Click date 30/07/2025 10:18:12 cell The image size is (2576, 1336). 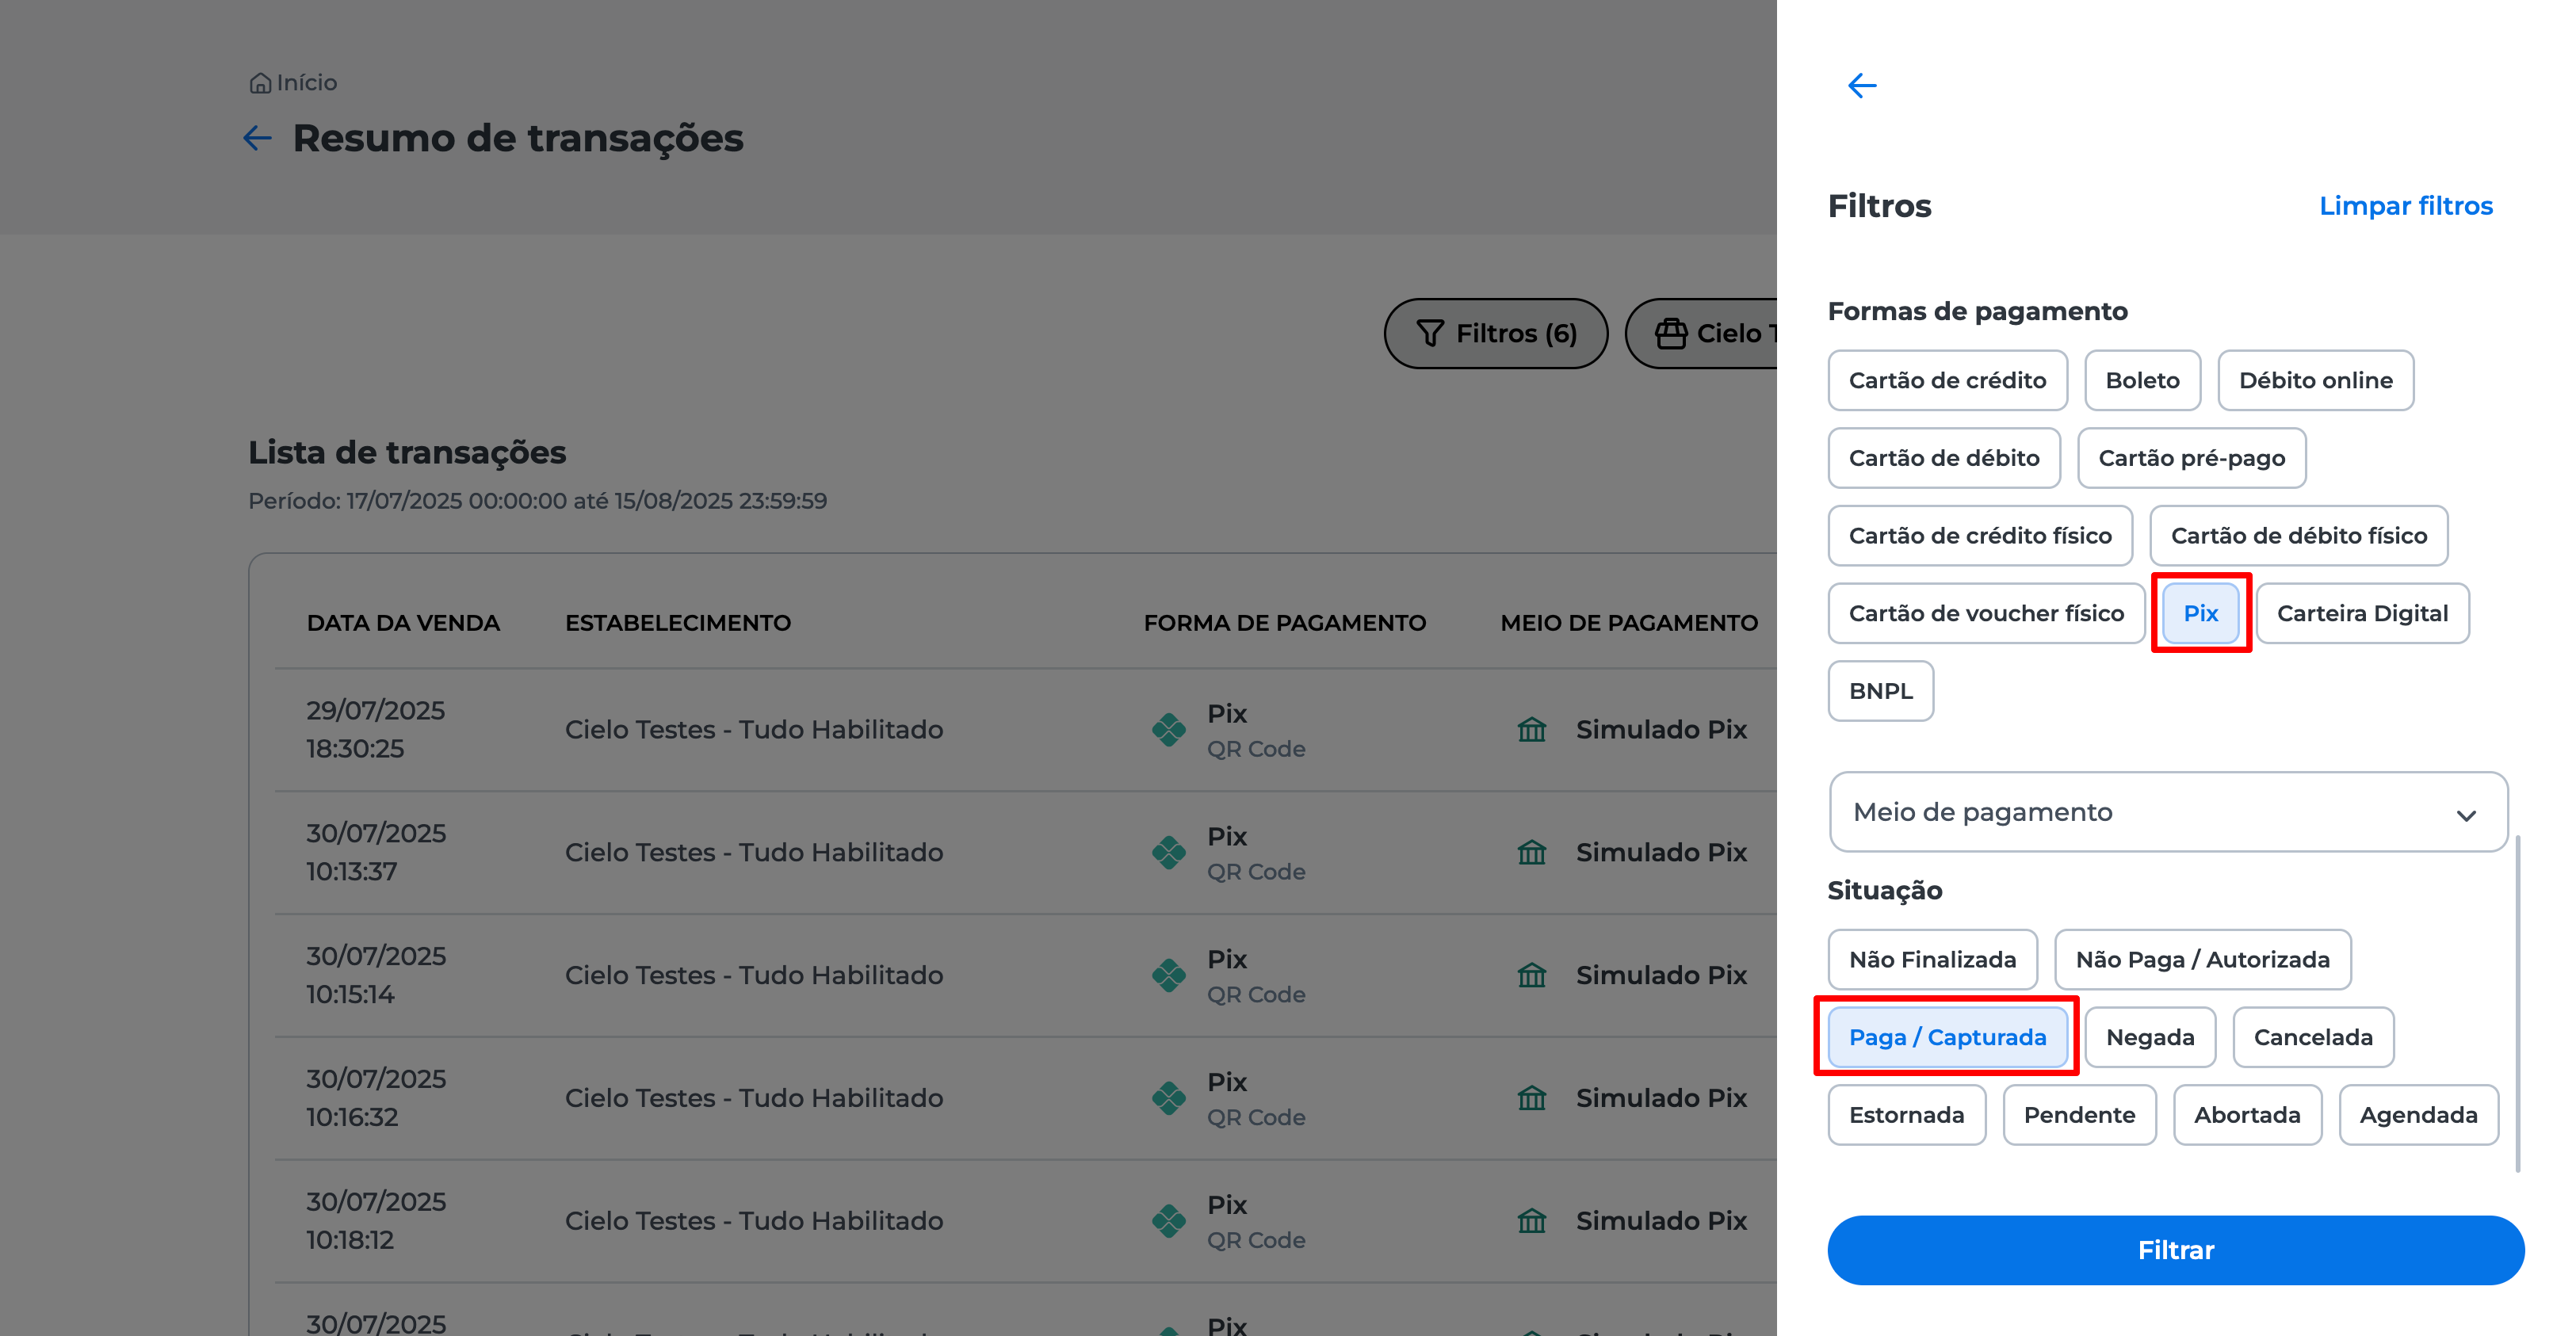point(375,1221)
